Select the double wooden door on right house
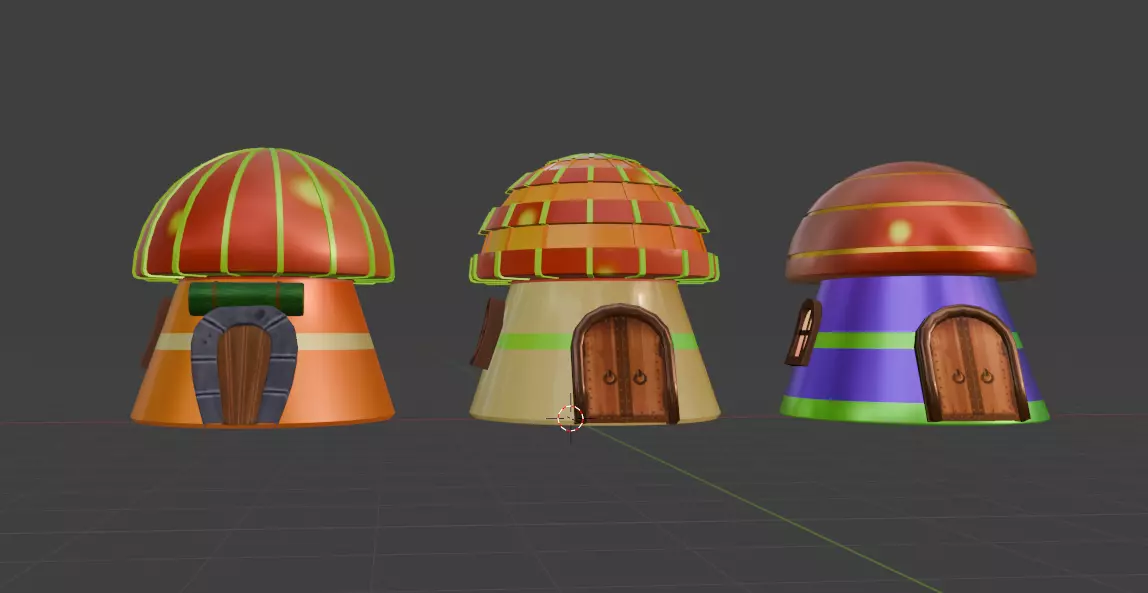This screenshot has width=1148, height=593. click(x=971, y=364)
